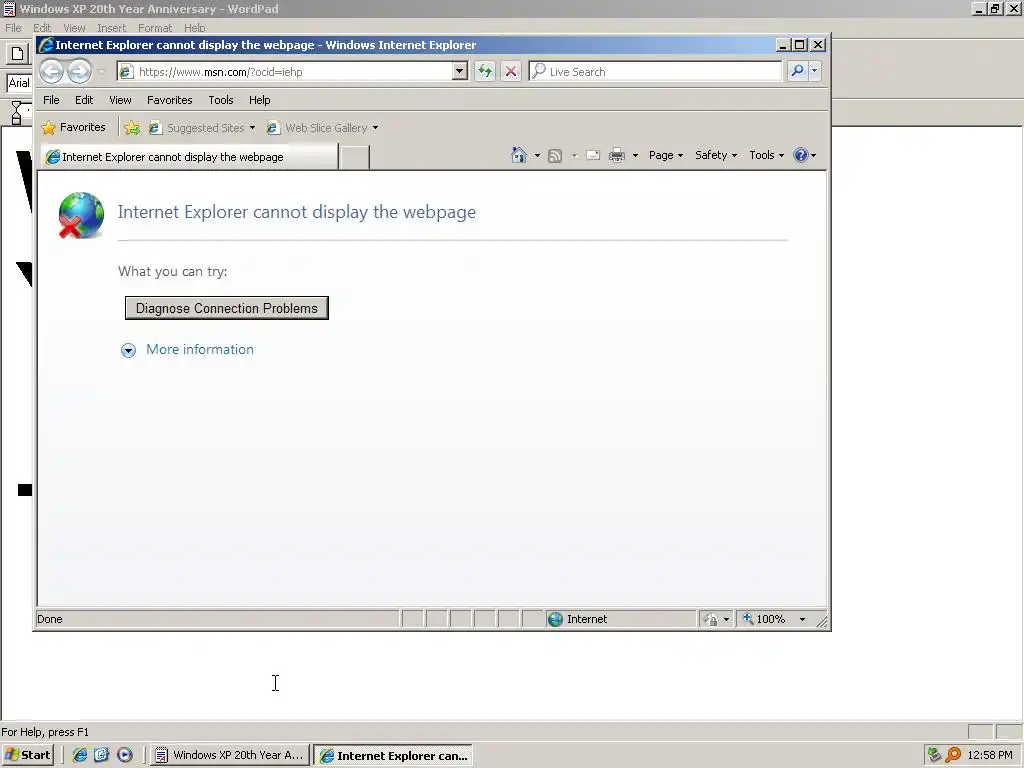Click the RSS Feeds icon

coord(555,155)
